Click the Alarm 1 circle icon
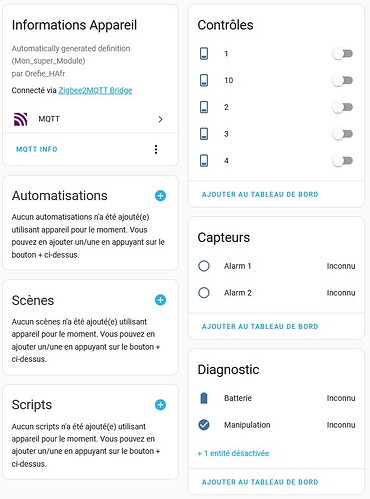Viewport: 370px width, 499px height. (x=204, y=266)
